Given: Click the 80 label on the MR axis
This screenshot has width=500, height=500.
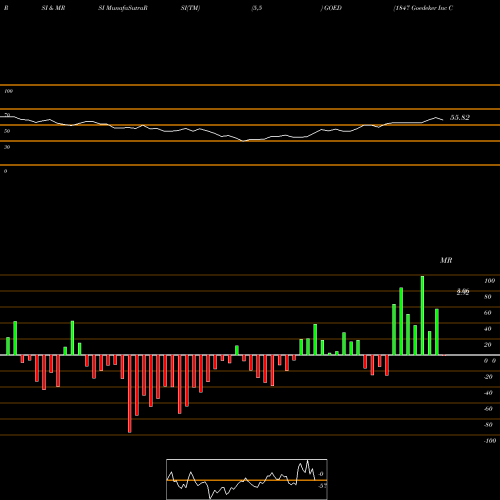Looking at the screenshot, I should click(x=488, y=297).
